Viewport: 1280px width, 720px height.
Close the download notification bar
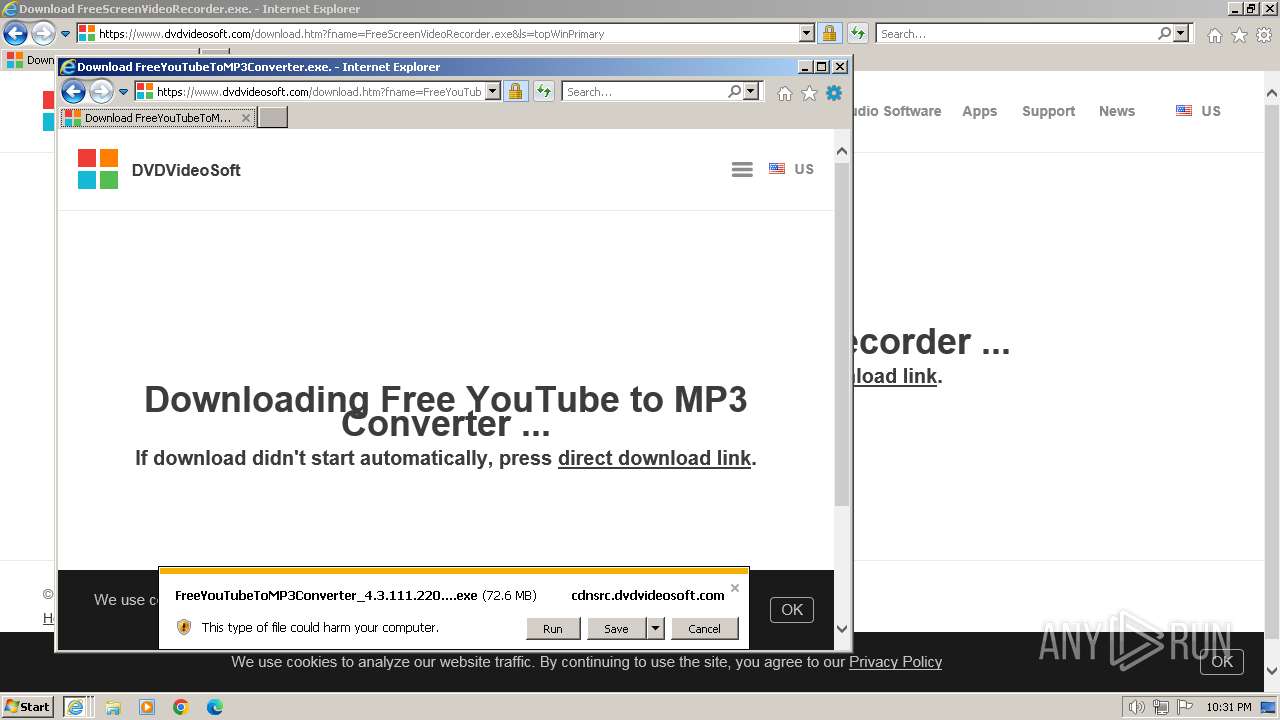pyautogui.click(x=735, y=588)
